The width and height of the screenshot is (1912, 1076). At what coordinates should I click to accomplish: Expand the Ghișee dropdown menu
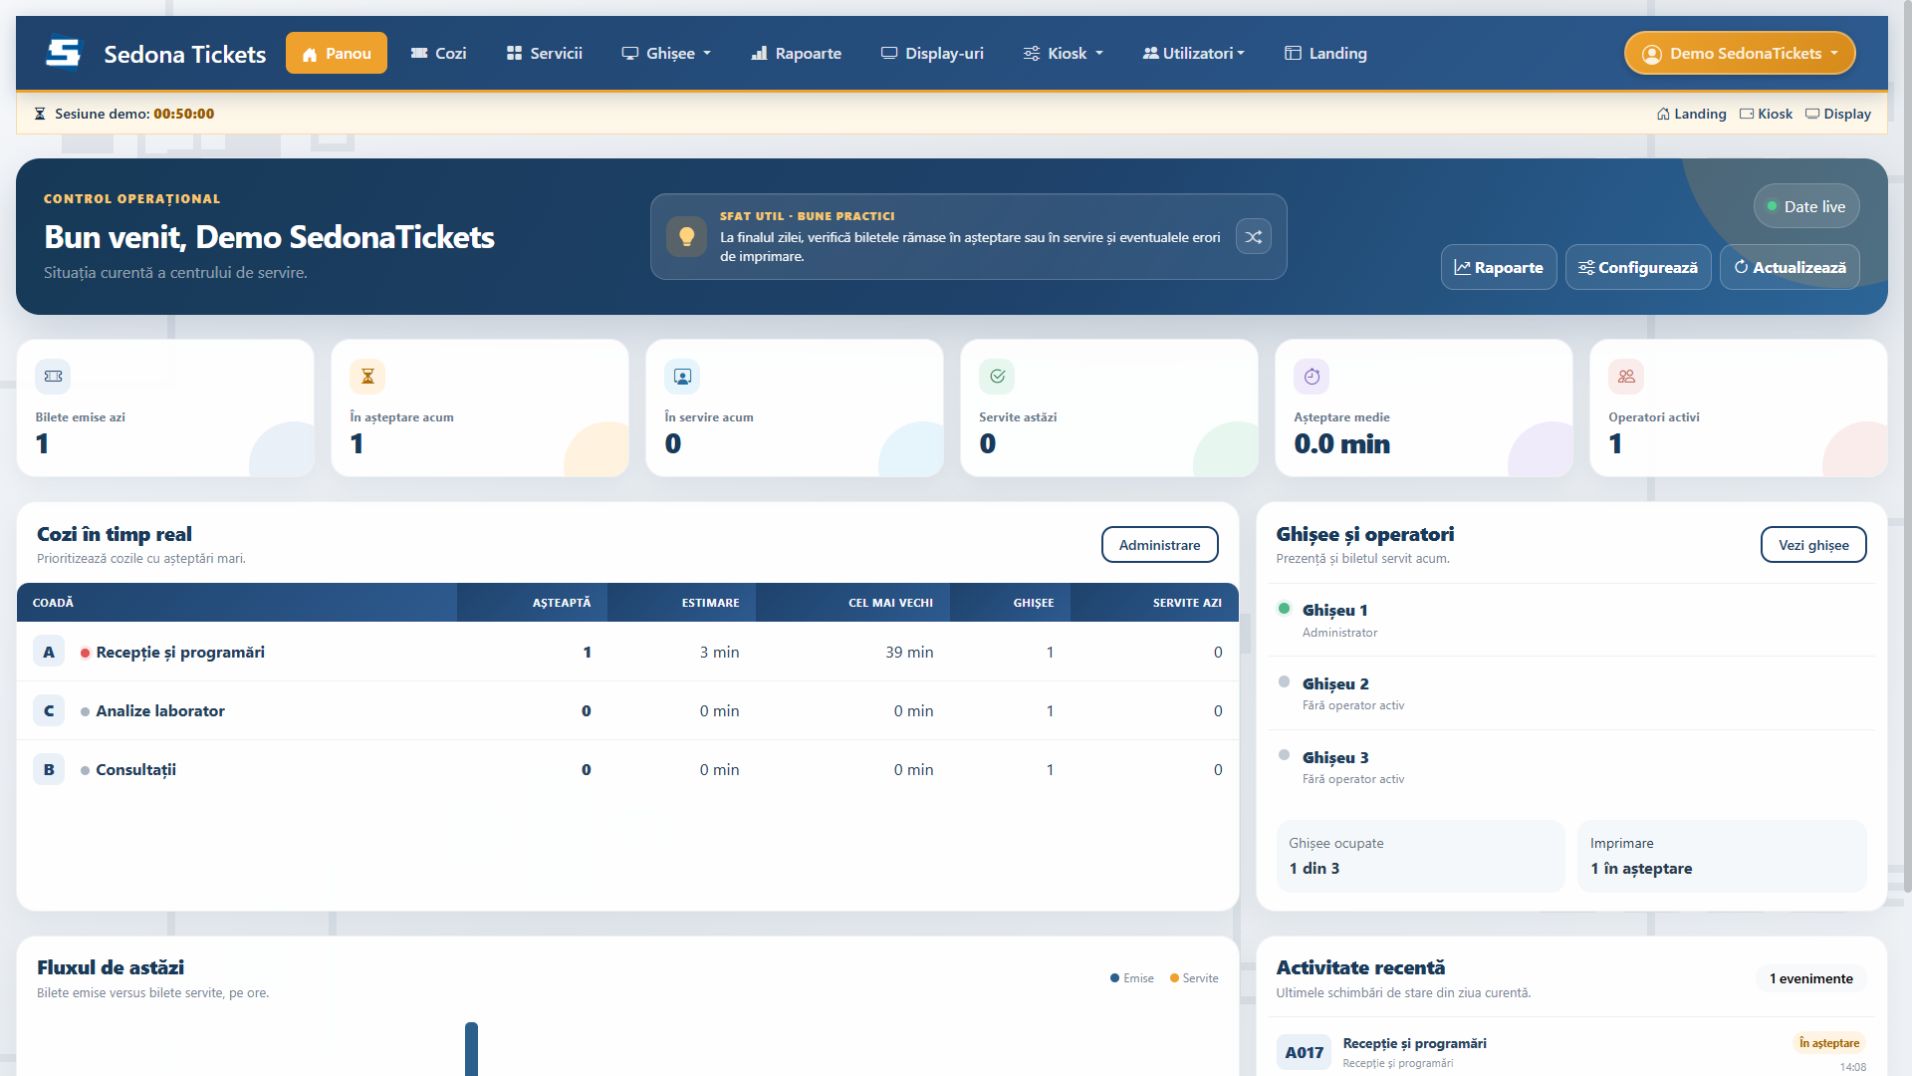click(666, 53)
